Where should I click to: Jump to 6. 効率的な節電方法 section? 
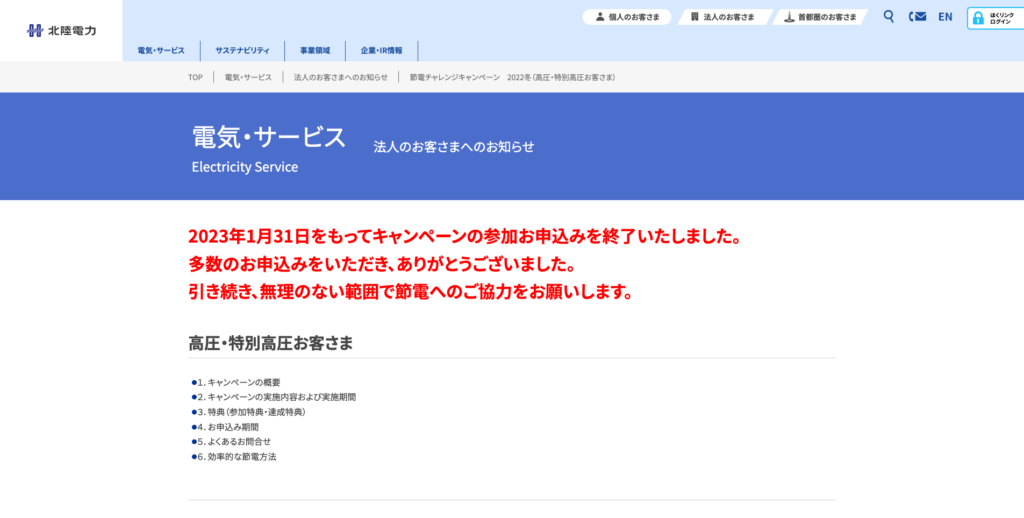tap(236, 456)
